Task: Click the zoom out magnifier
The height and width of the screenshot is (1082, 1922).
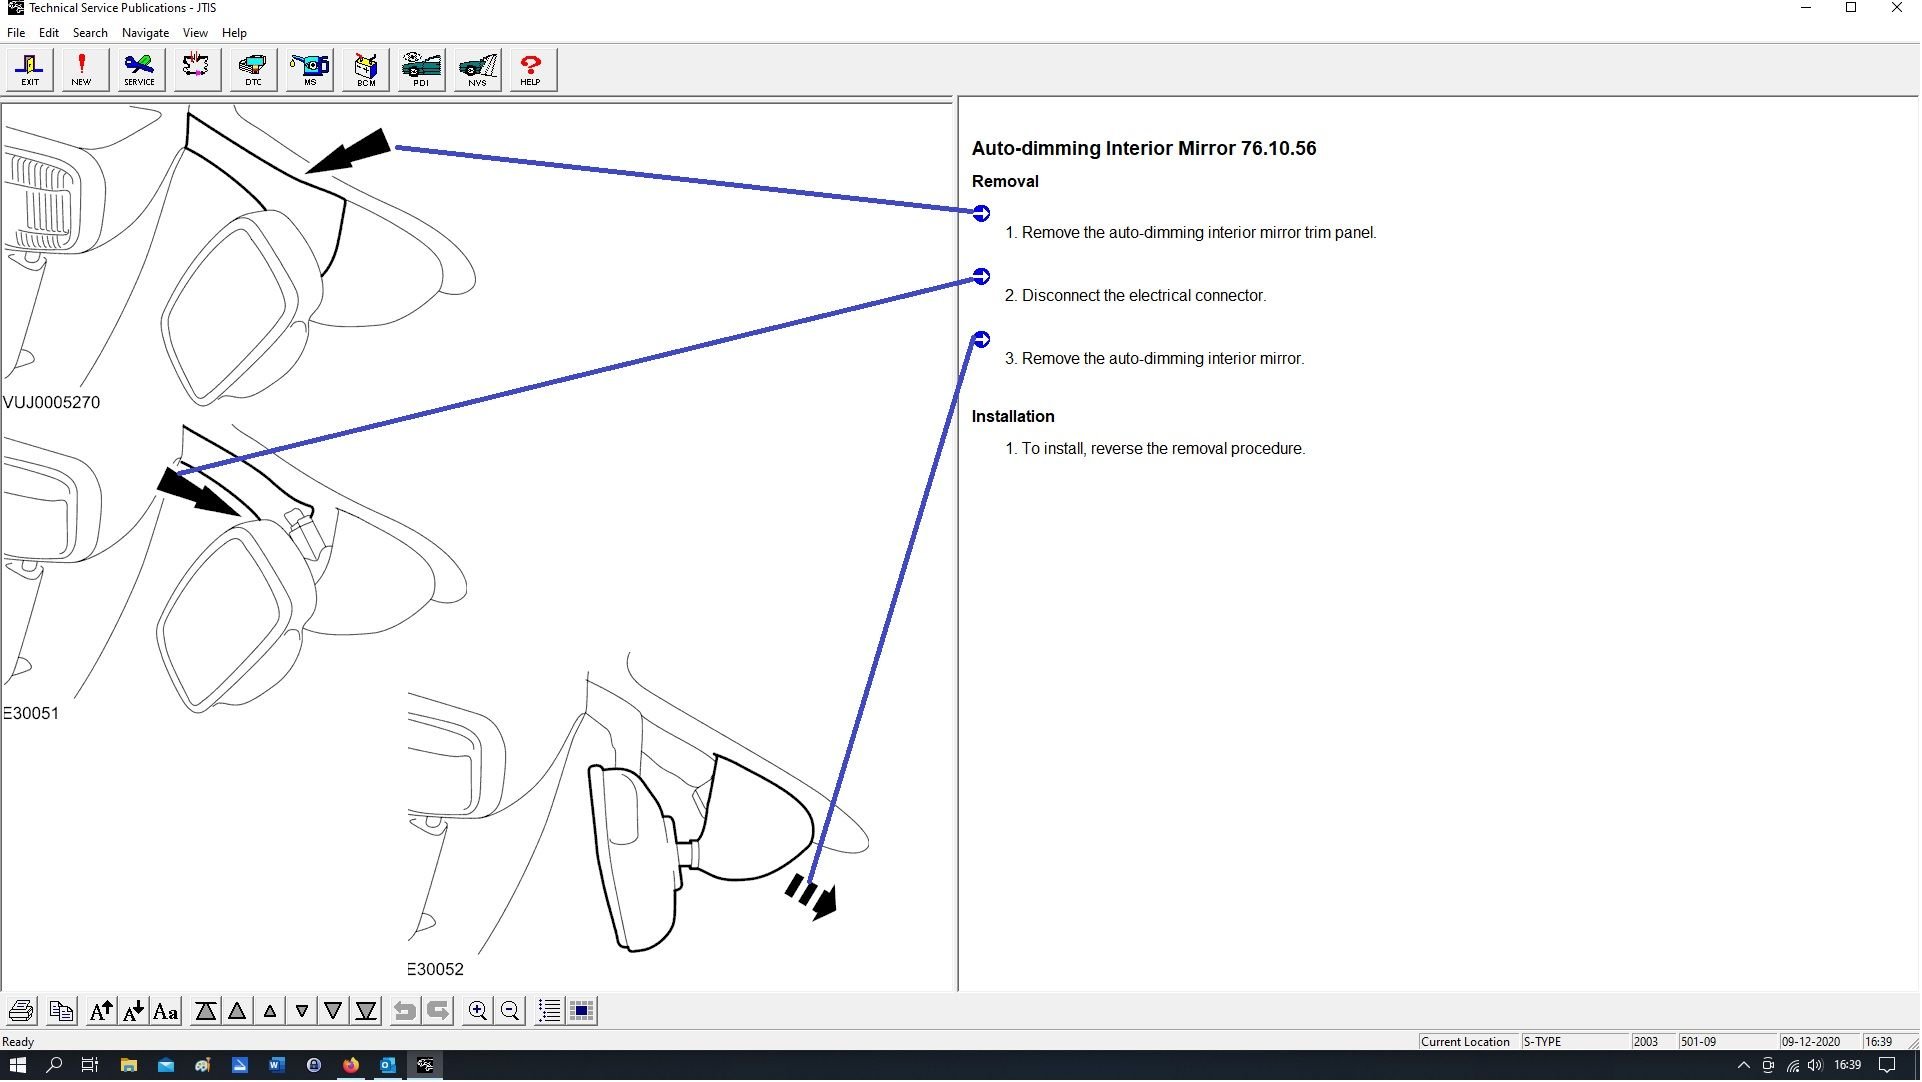Action: tap(510, 1012)
